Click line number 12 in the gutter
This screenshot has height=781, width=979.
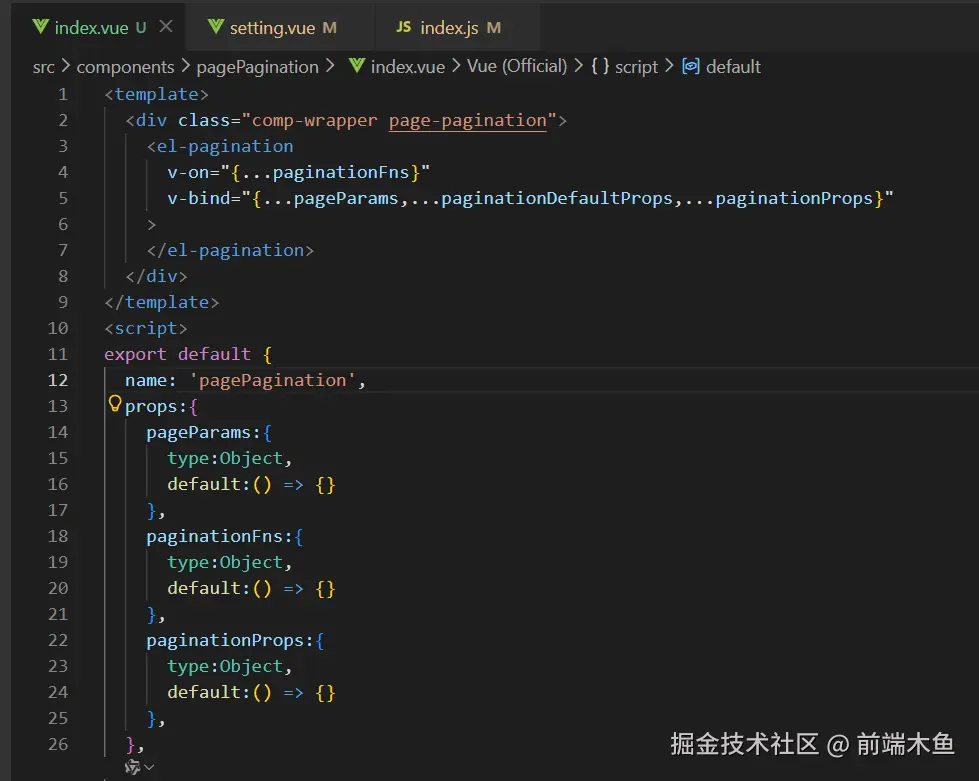point(58,380)
